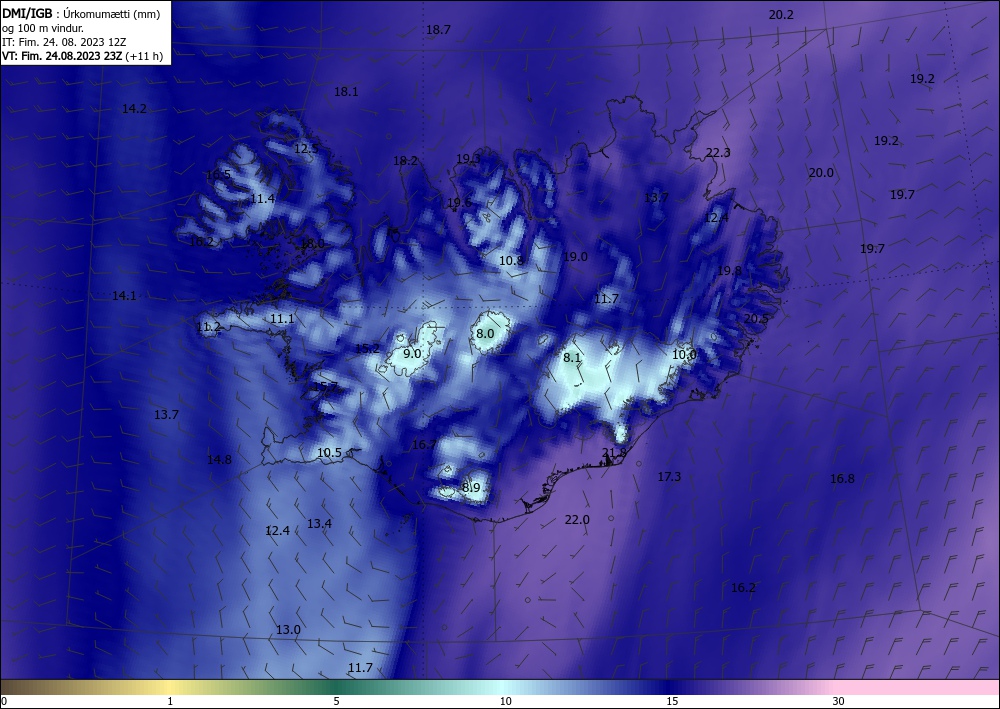Click the 13.4 value over the sea

pyautogui.click(x=319, y=523)
